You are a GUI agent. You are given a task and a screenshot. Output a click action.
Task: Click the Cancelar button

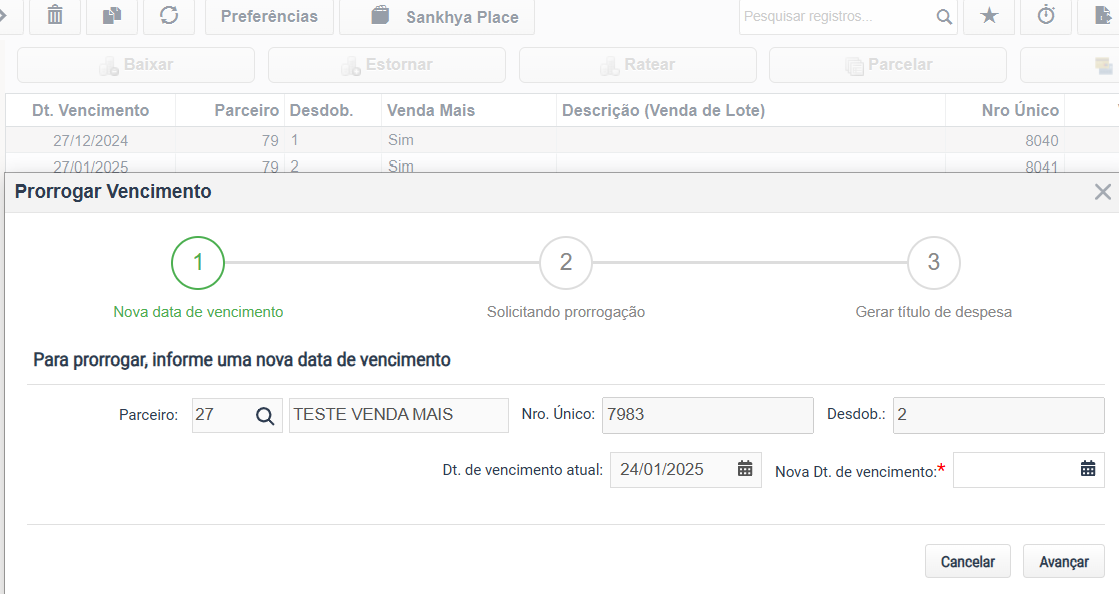(x=968, y=562)
